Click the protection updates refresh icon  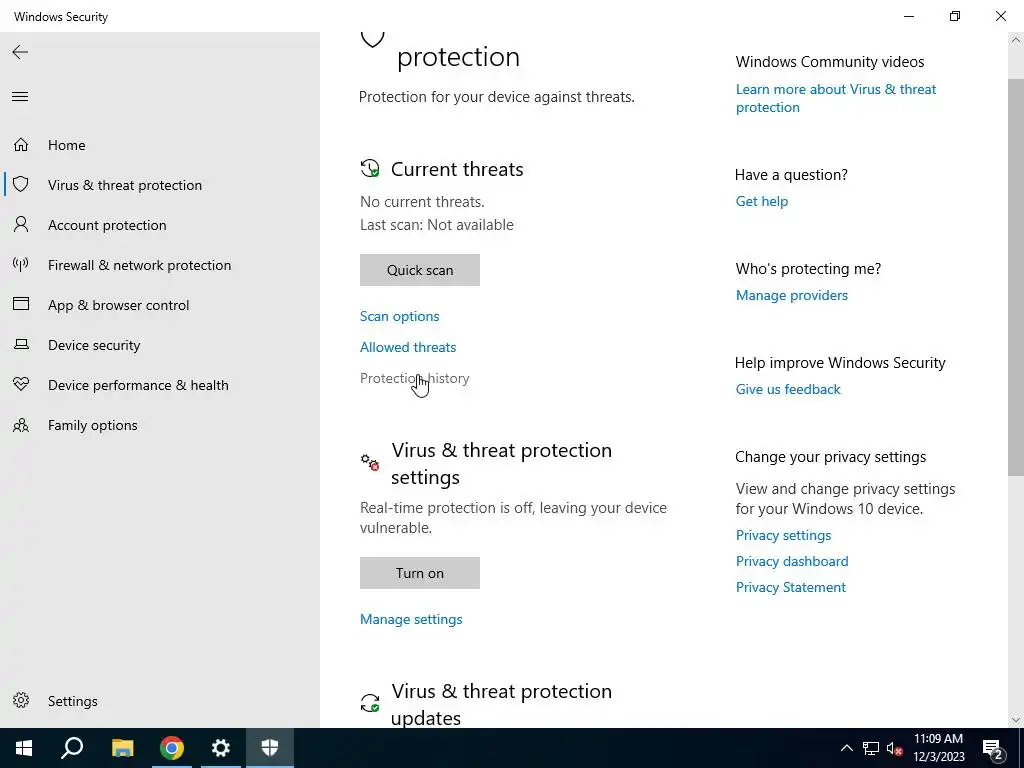coord(370,703)
